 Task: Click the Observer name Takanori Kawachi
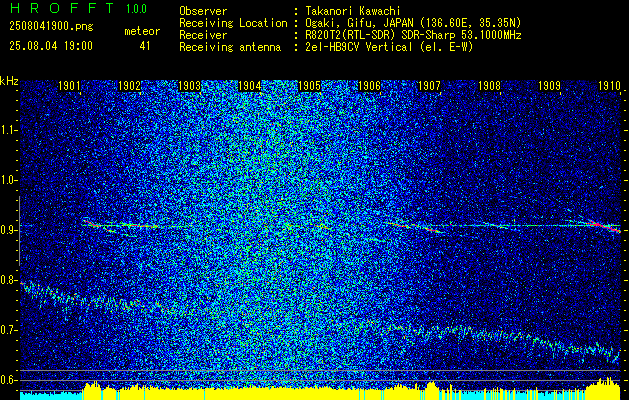353,11
